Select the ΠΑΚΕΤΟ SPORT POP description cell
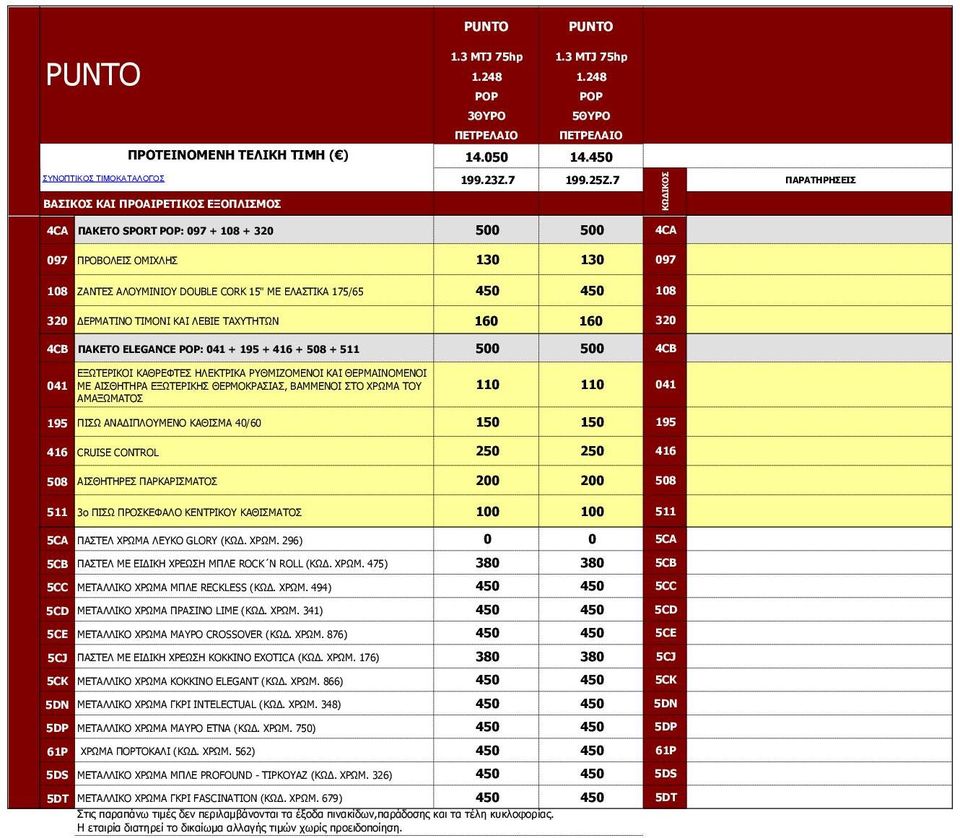This screenshot has width=960, height=838. click(x=254, y=231)
